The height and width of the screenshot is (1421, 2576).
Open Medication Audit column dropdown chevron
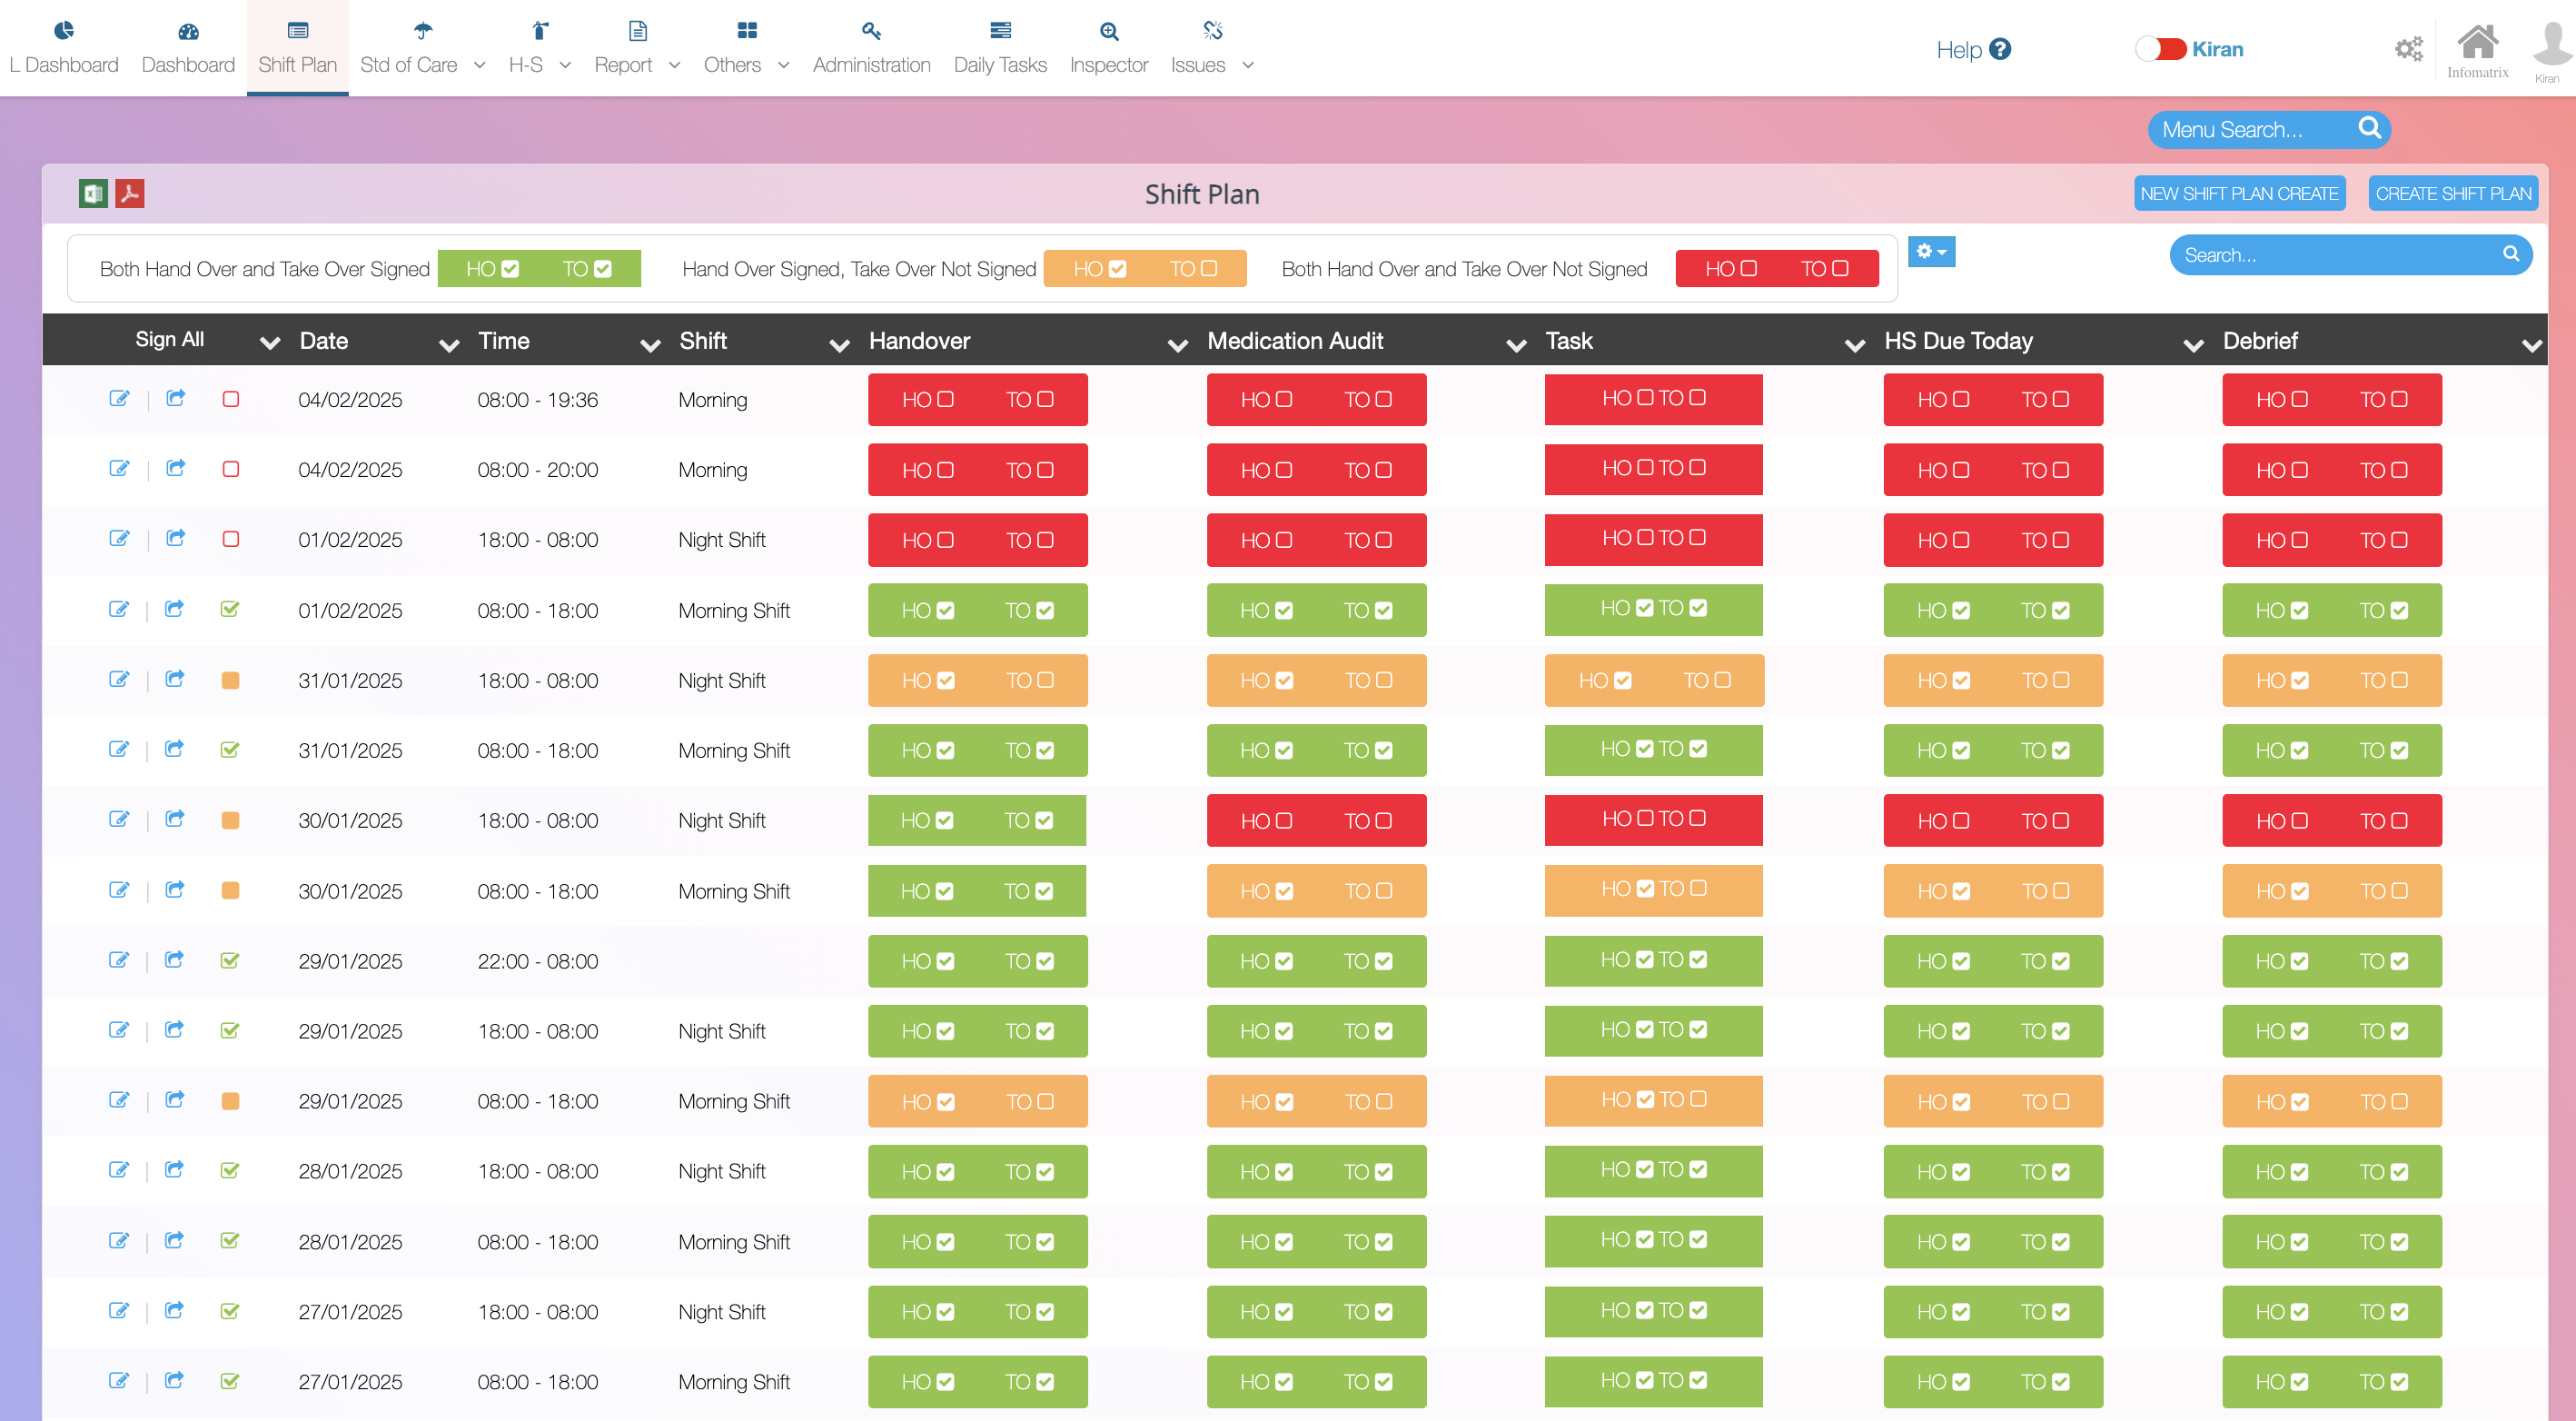click(1516, 344)
